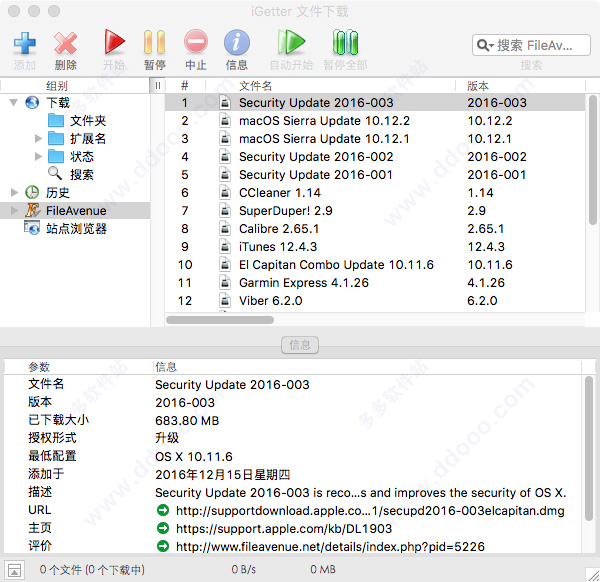This screenshot has width=600, height=582.
Task: Sort by the 文件名 column header
Action: 331,86
